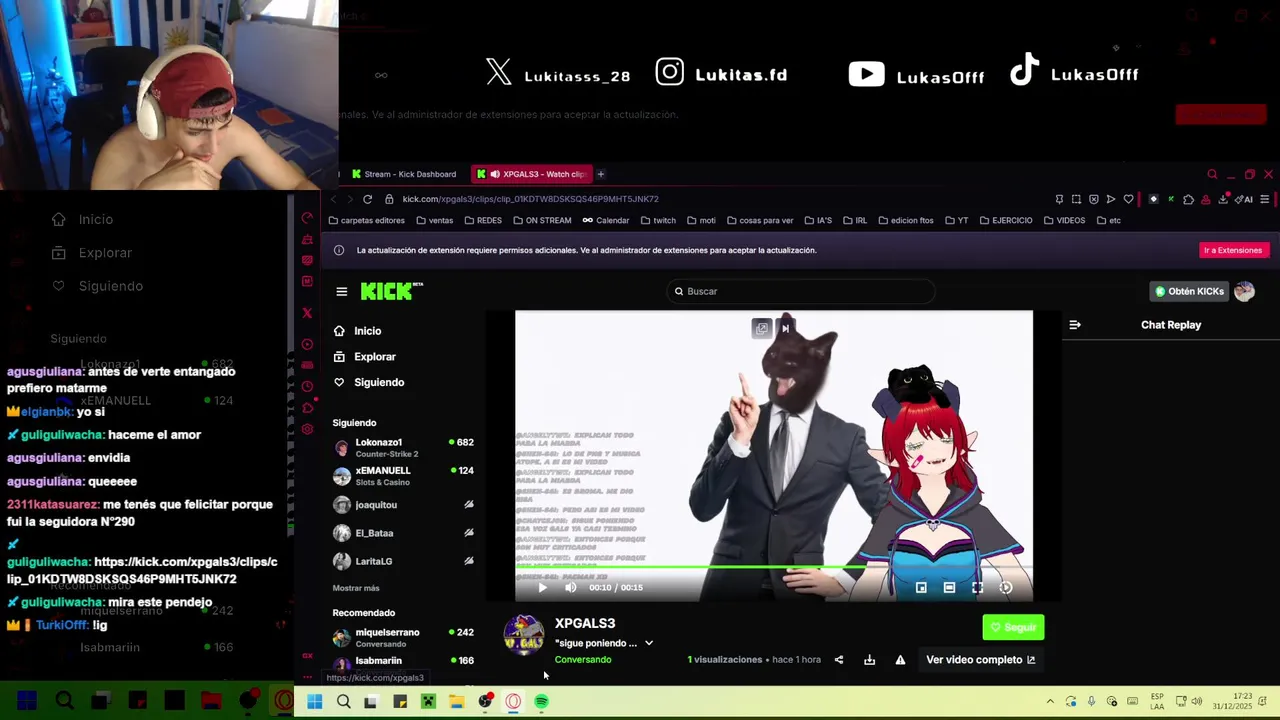Open XPGALS3 channel avatar

523,635
